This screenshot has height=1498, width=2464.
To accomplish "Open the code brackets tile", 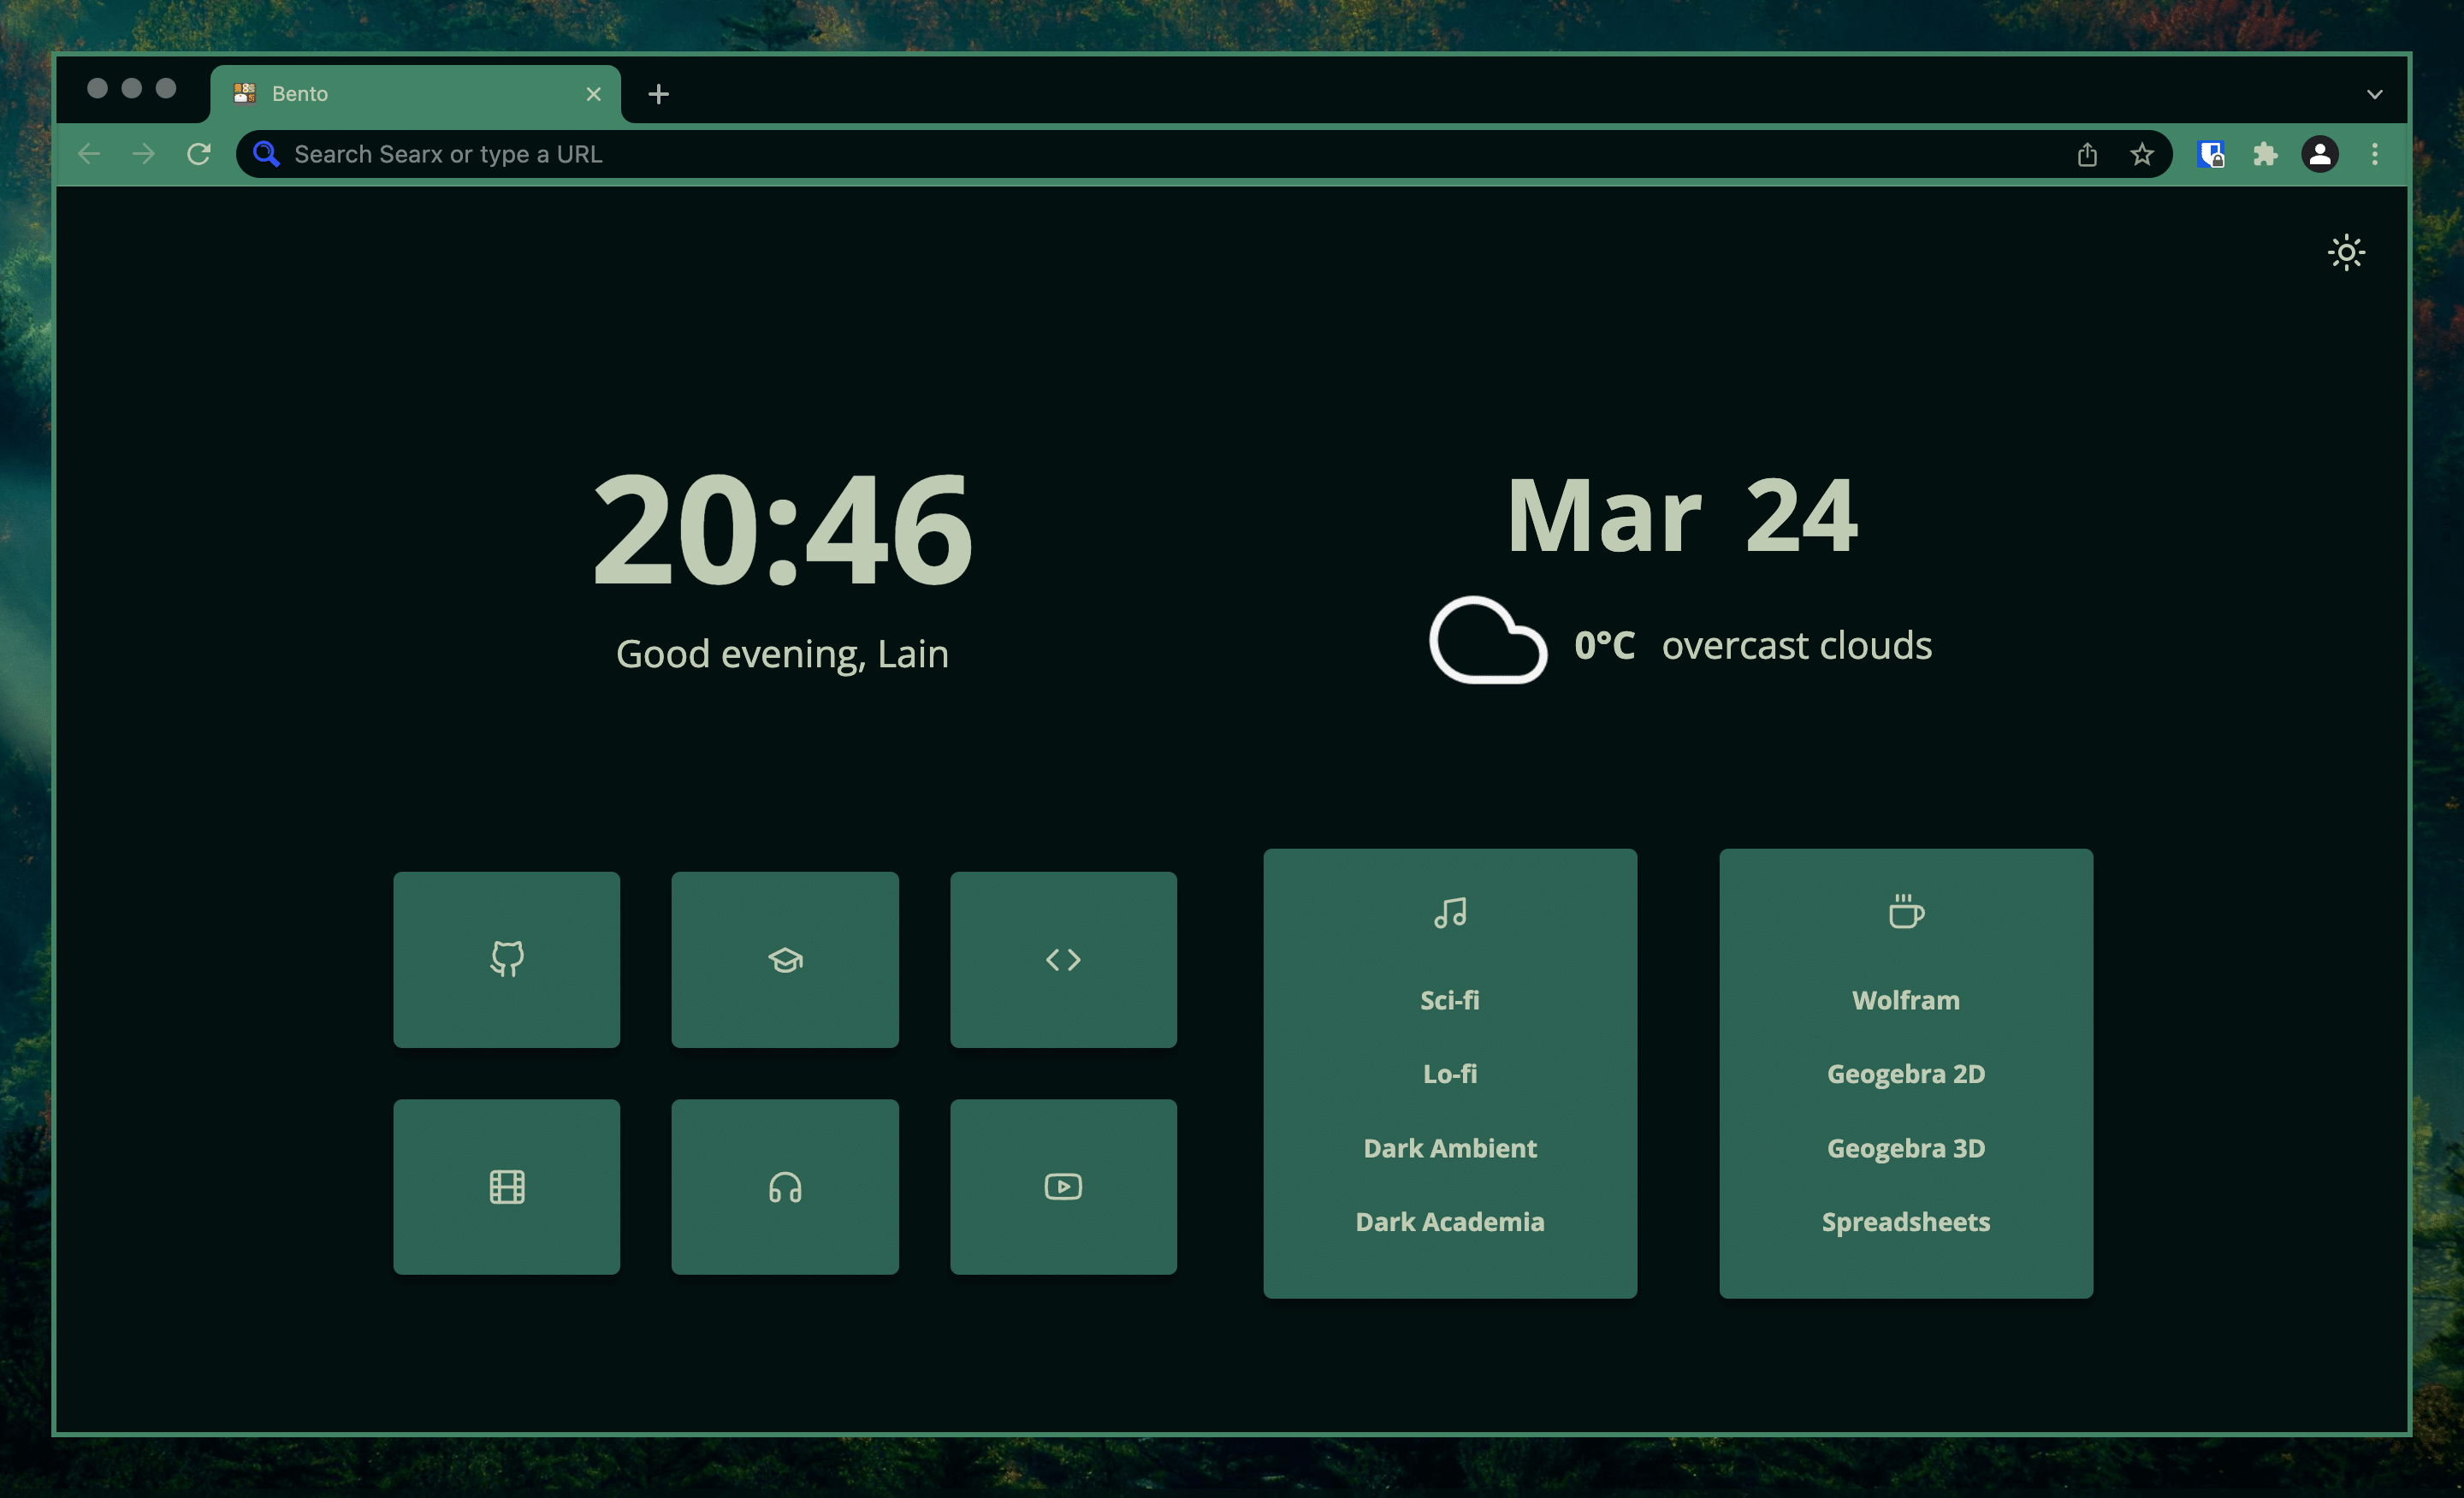I will 1063,960.
